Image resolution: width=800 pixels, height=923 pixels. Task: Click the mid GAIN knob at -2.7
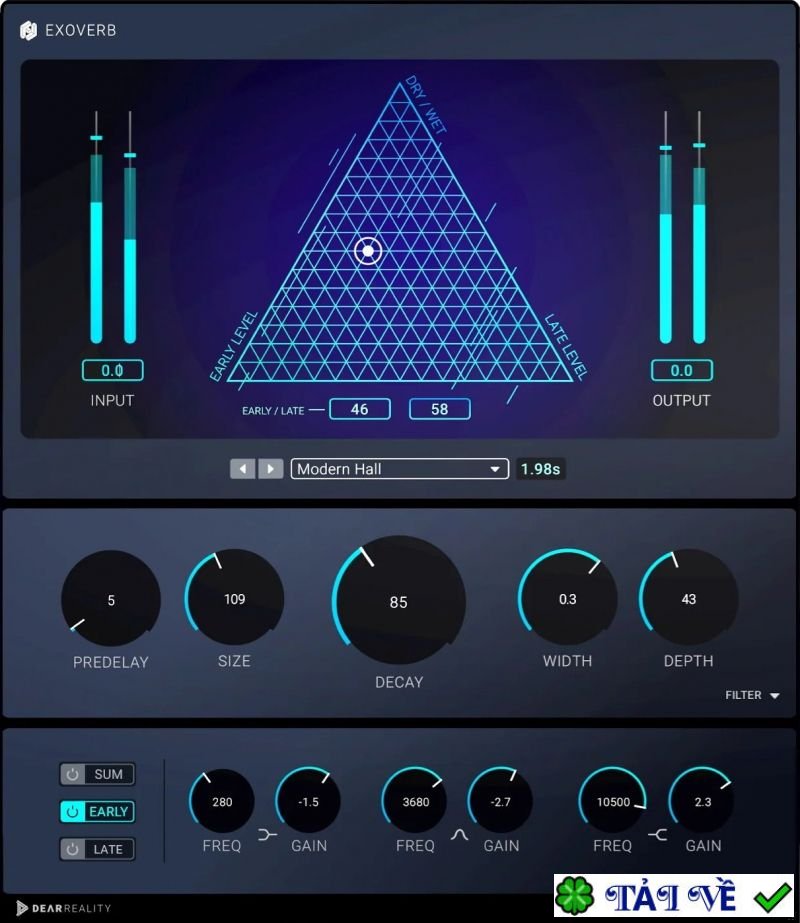(501, 801)
